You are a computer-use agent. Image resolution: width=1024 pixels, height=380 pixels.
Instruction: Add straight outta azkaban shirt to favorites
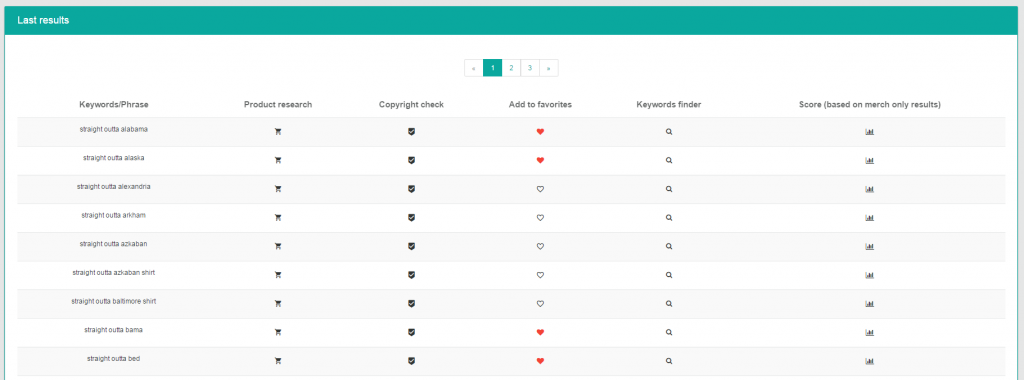540,275
